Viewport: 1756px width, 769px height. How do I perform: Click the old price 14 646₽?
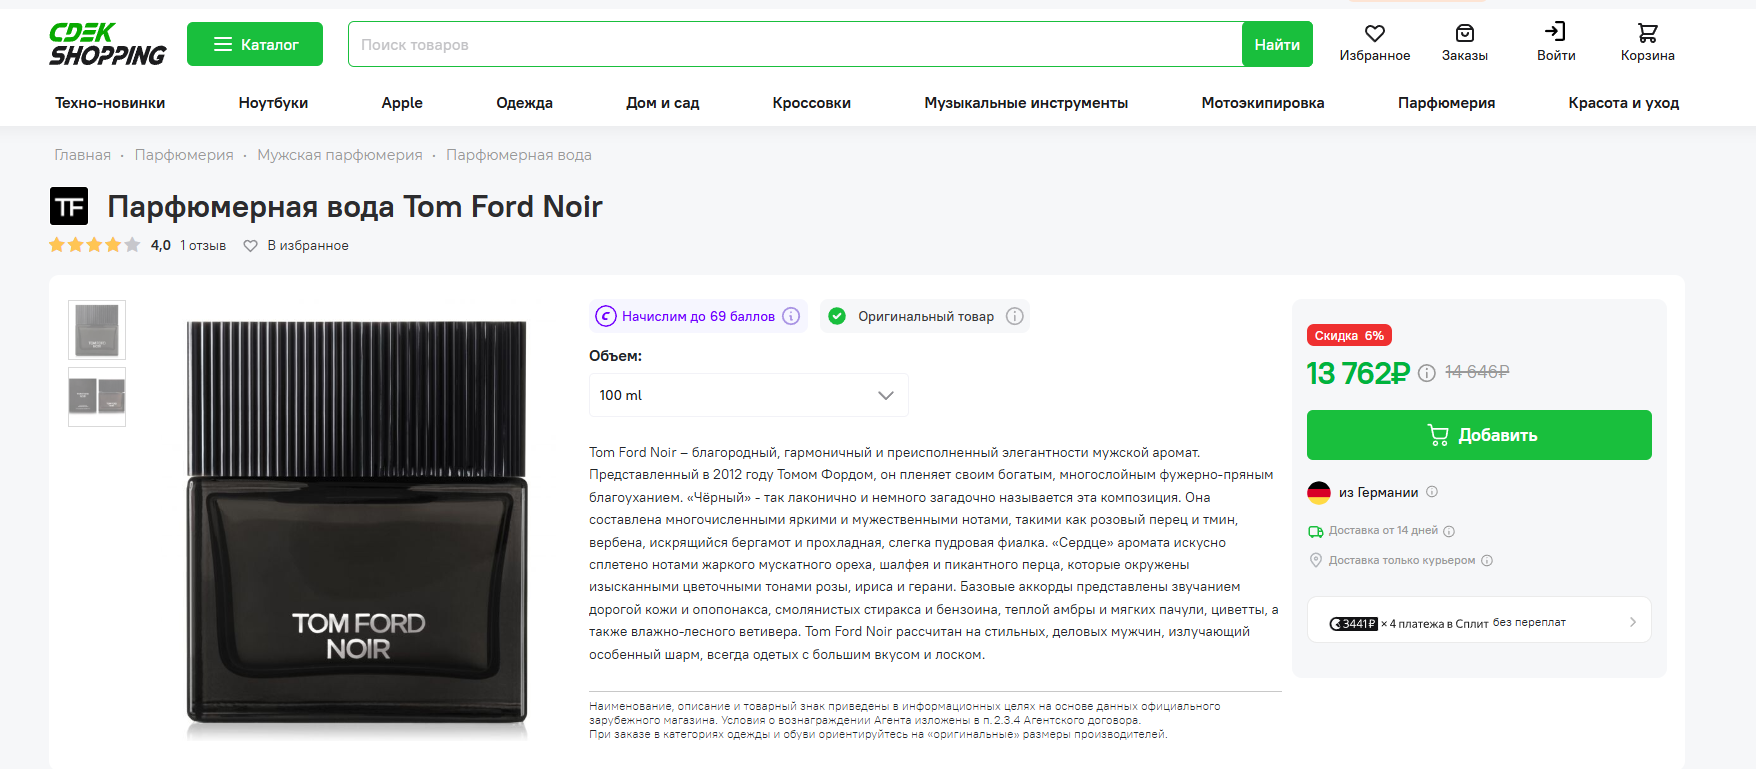click(1477, 372)
